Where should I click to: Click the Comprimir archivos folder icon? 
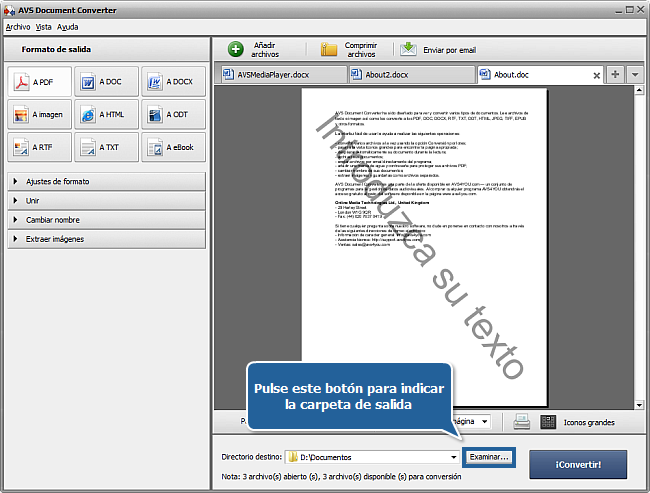click(x=328, y=49)
